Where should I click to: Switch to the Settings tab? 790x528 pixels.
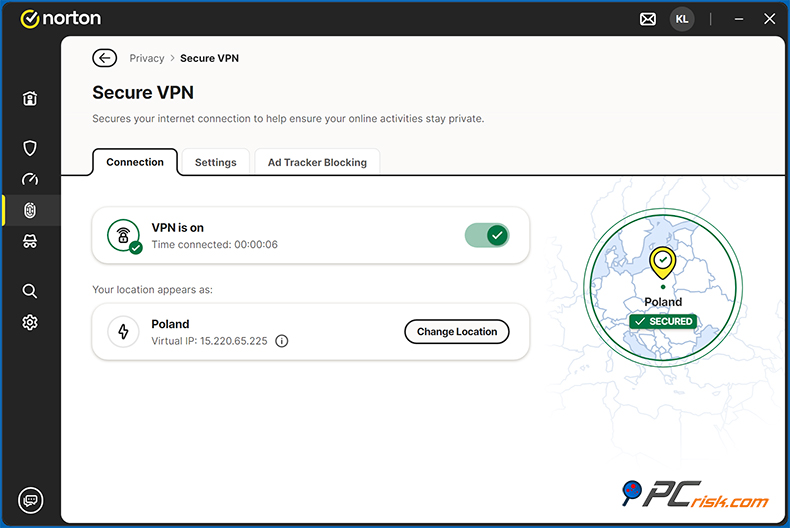pos(216,162)
